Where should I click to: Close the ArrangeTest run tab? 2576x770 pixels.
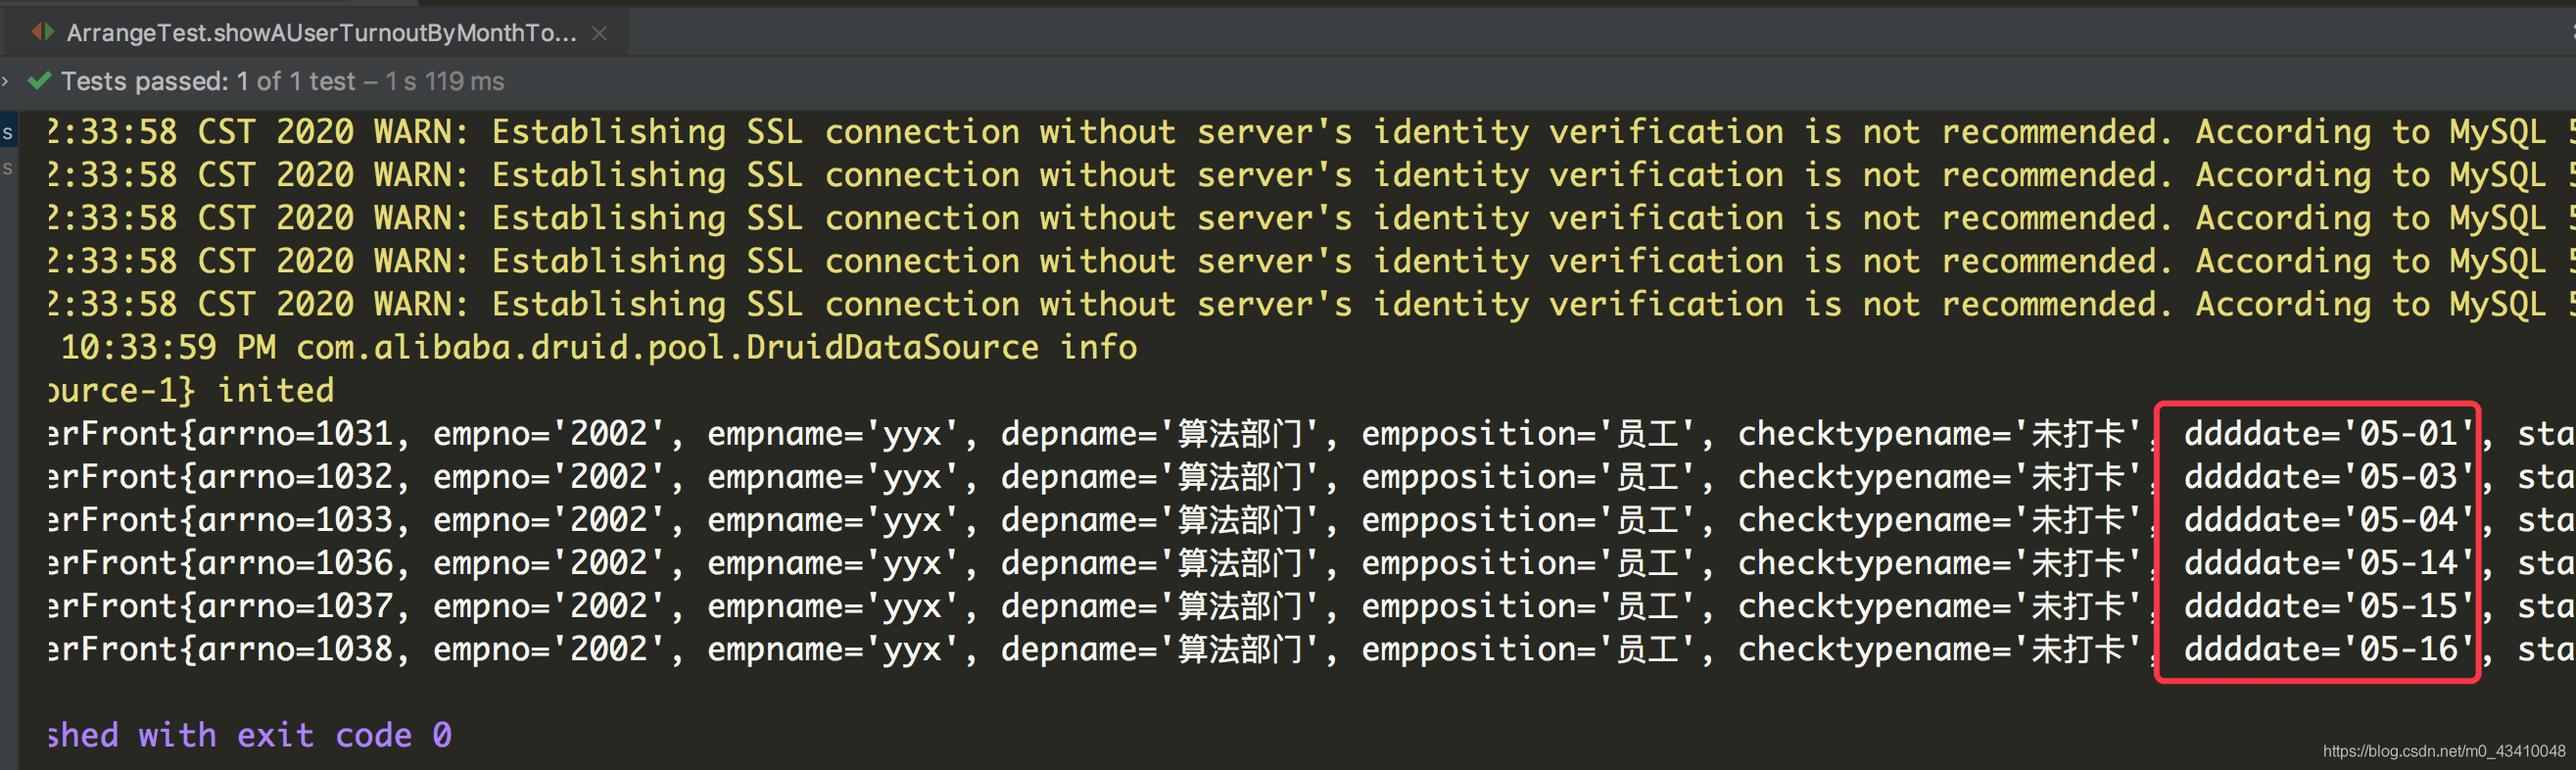tap(599, 33)
